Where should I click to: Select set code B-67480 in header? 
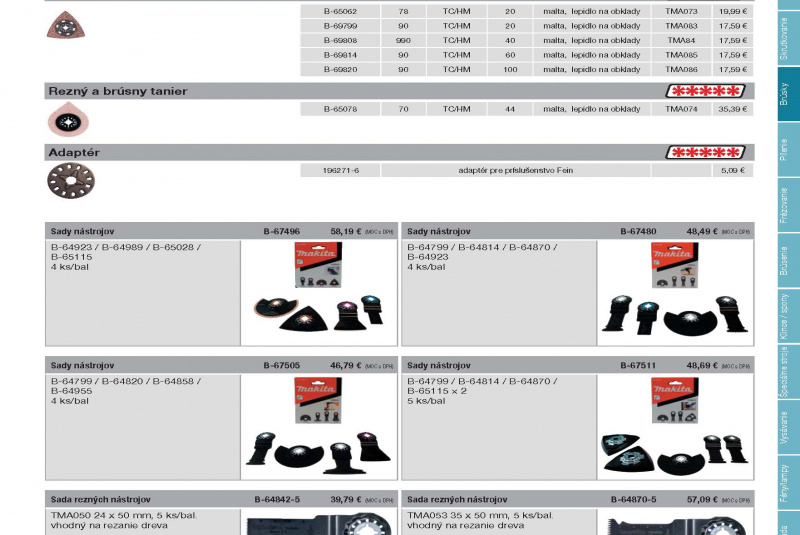click(638, 232)
